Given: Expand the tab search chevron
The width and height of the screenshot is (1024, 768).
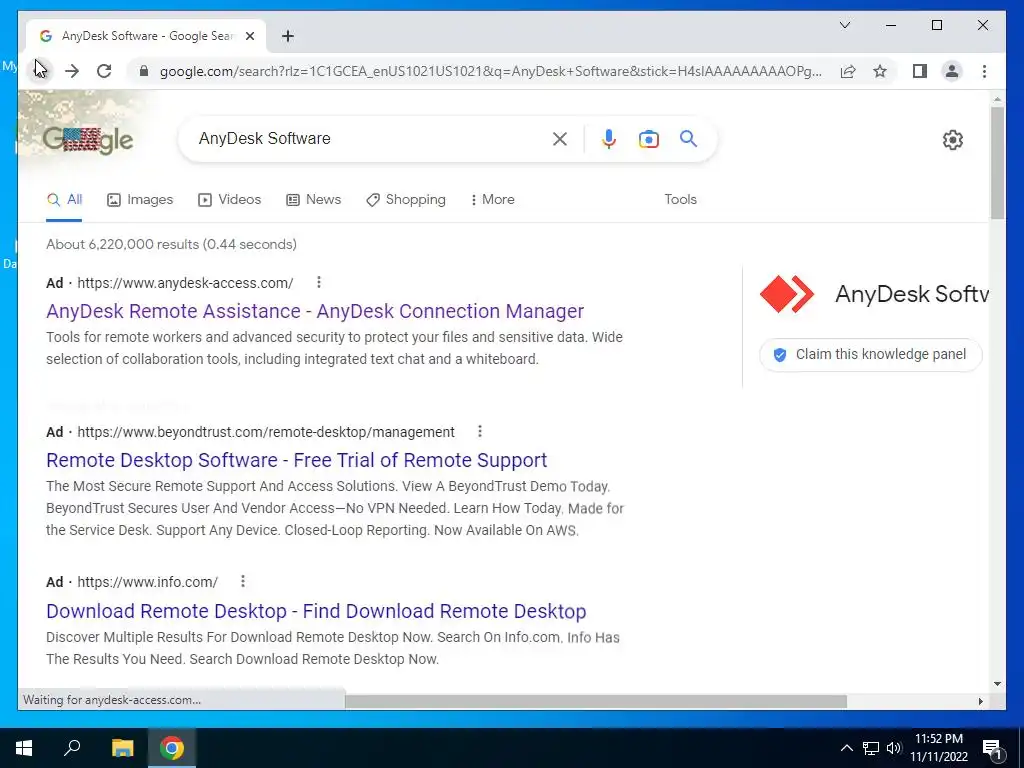Looking at the screenshot, I should [844, 25].
